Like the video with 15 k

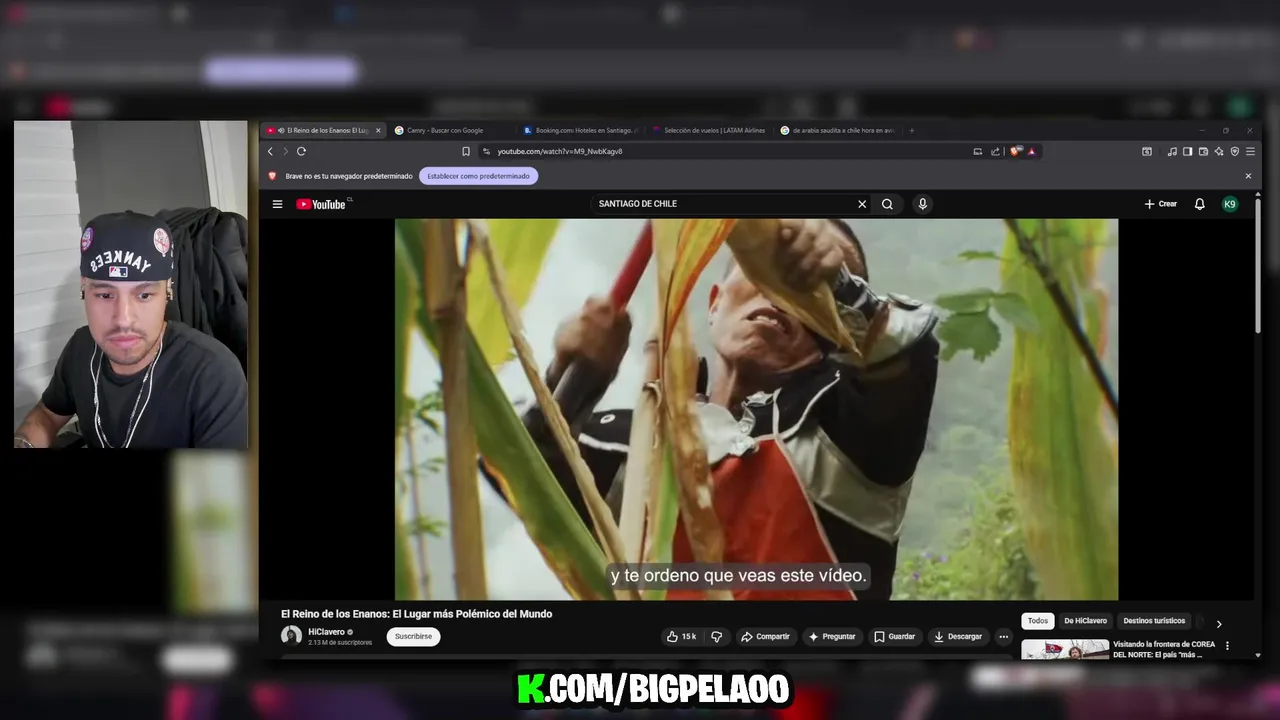682,636
